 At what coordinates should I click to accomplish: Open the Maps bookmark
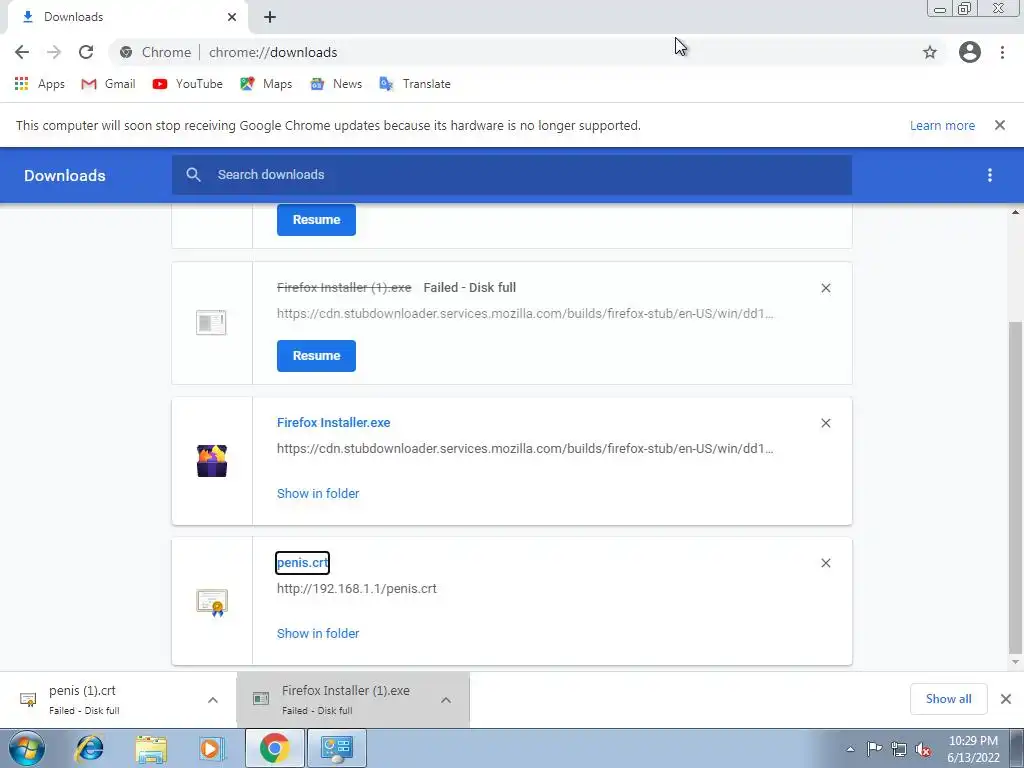click(x=266, y=84)
